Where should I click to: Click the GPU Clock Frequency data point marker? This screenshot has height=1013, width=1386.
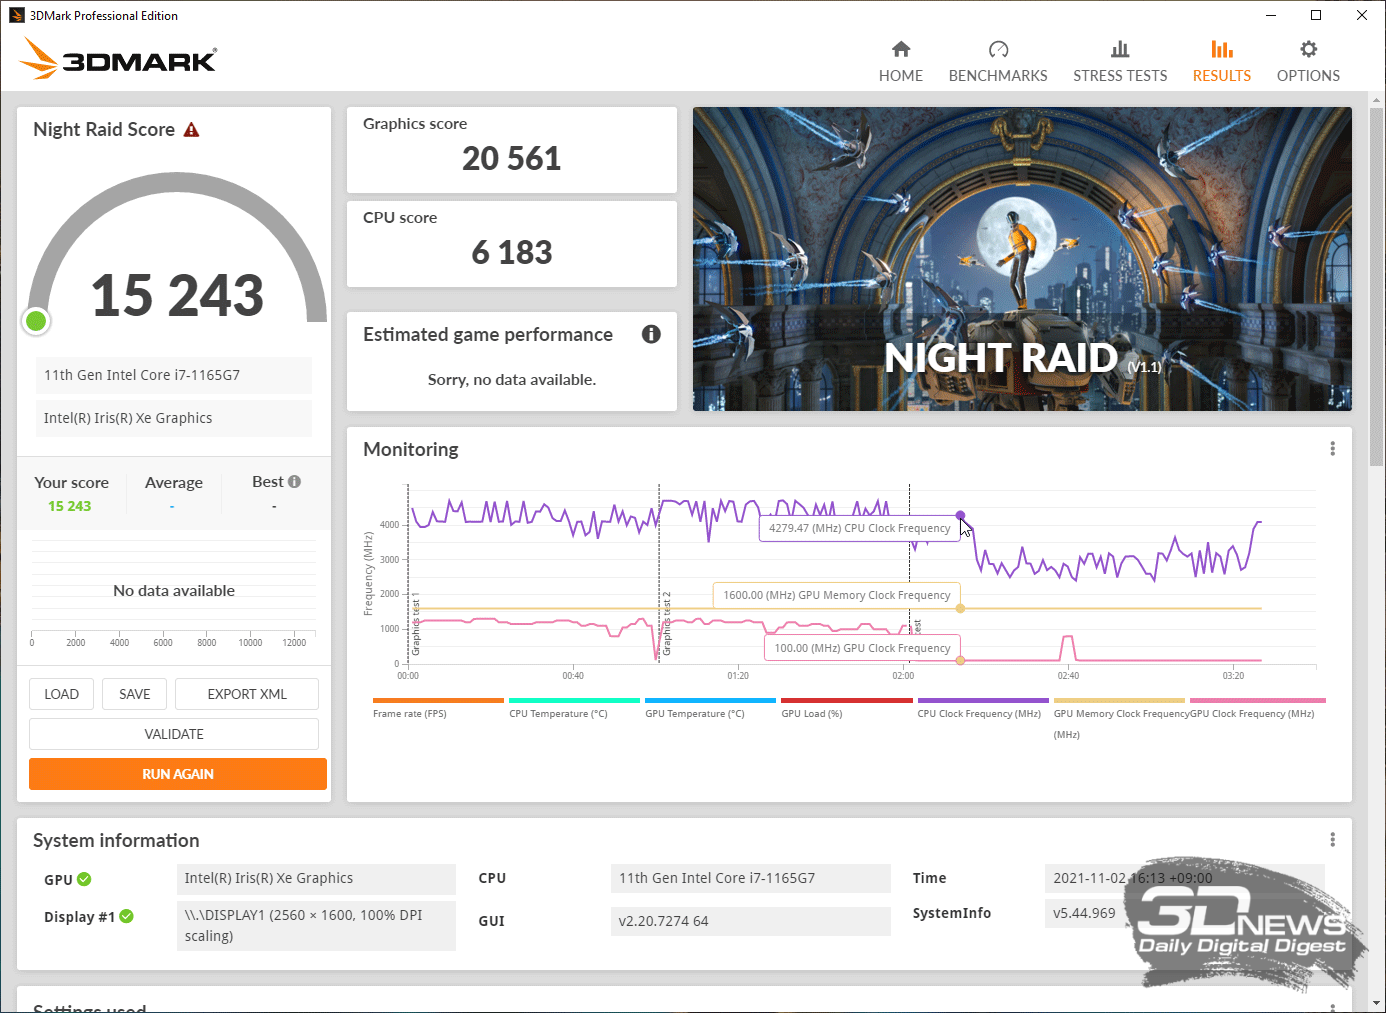[960, 660]
